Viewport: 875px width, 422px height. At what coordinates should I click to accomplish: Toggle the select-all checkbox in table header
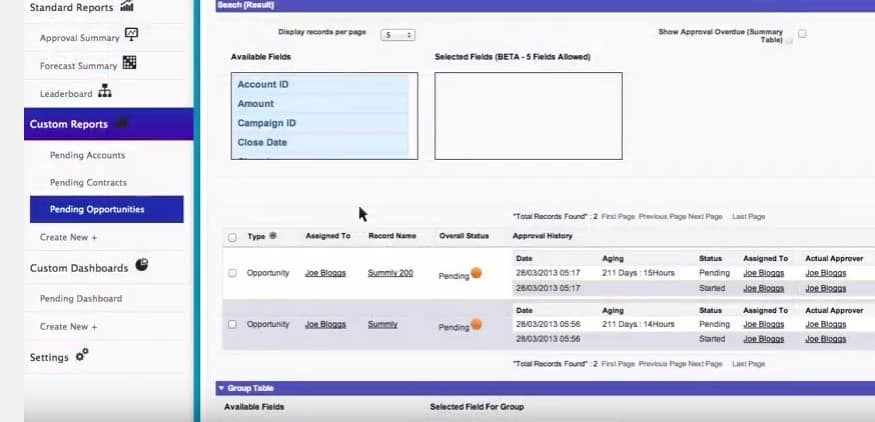pos(233,238)
